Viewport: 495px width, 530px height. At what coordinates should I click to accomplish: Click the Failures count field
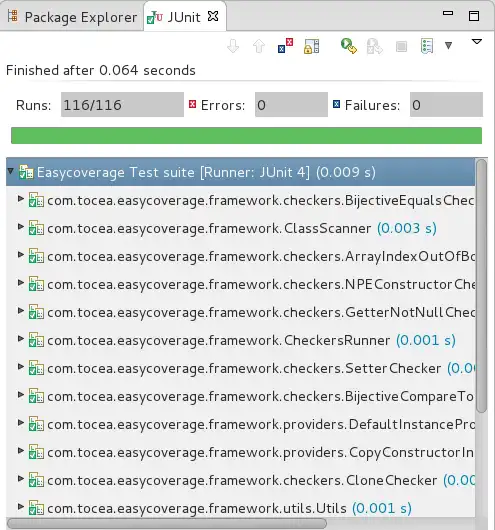point(446,105)
